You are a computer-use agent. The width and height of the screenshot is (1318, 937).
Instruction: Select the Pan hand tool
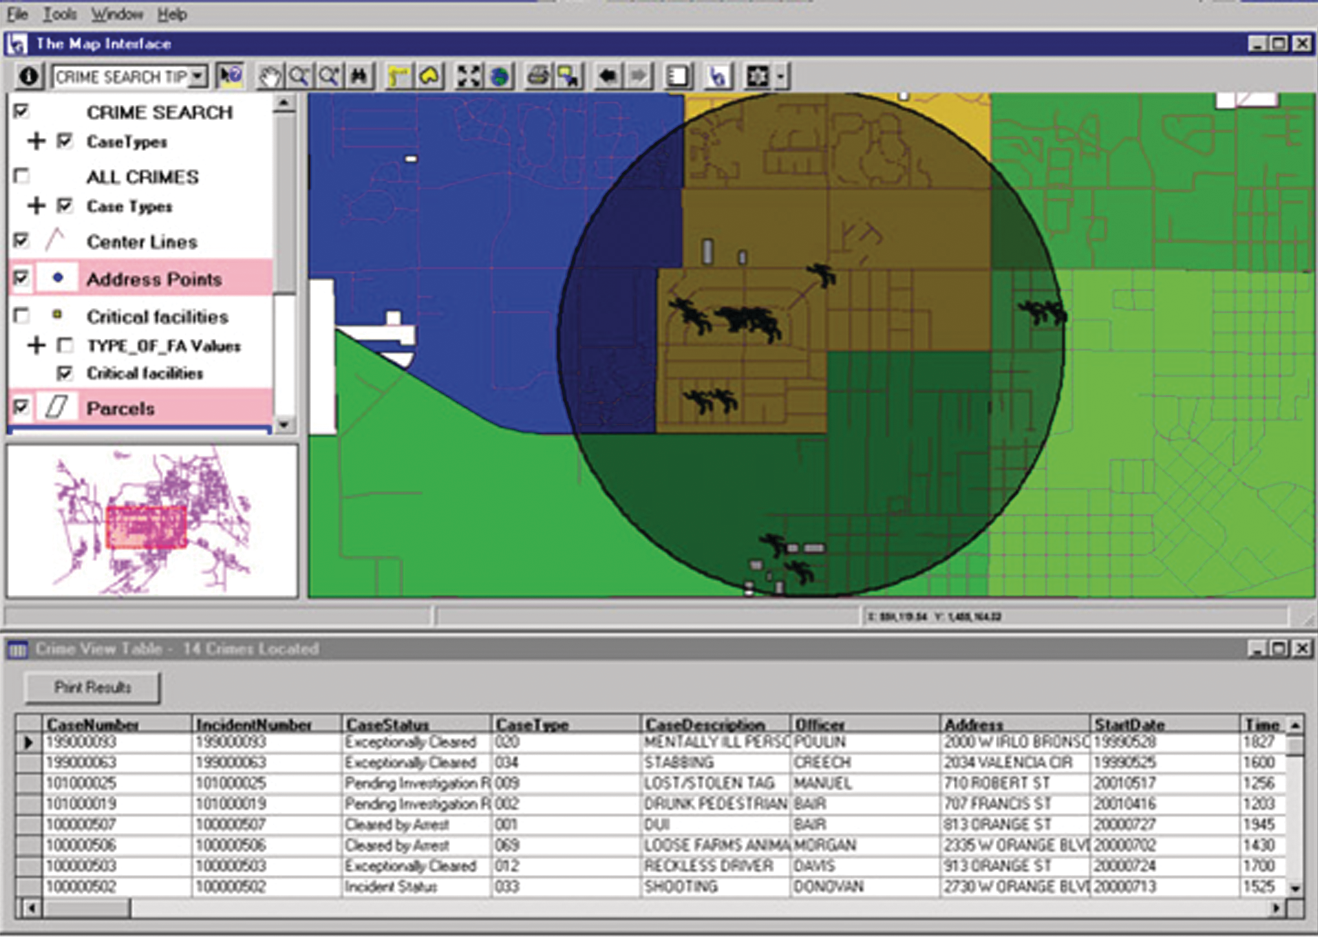[x=269, y=76]
